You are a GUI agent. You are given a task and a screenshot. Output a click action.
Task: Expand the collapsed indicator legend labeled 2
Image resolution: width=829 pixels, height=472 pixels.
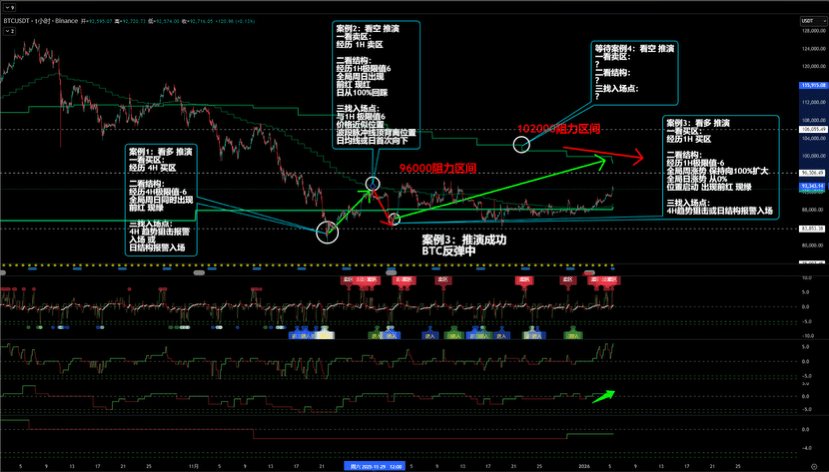[11, 31]
